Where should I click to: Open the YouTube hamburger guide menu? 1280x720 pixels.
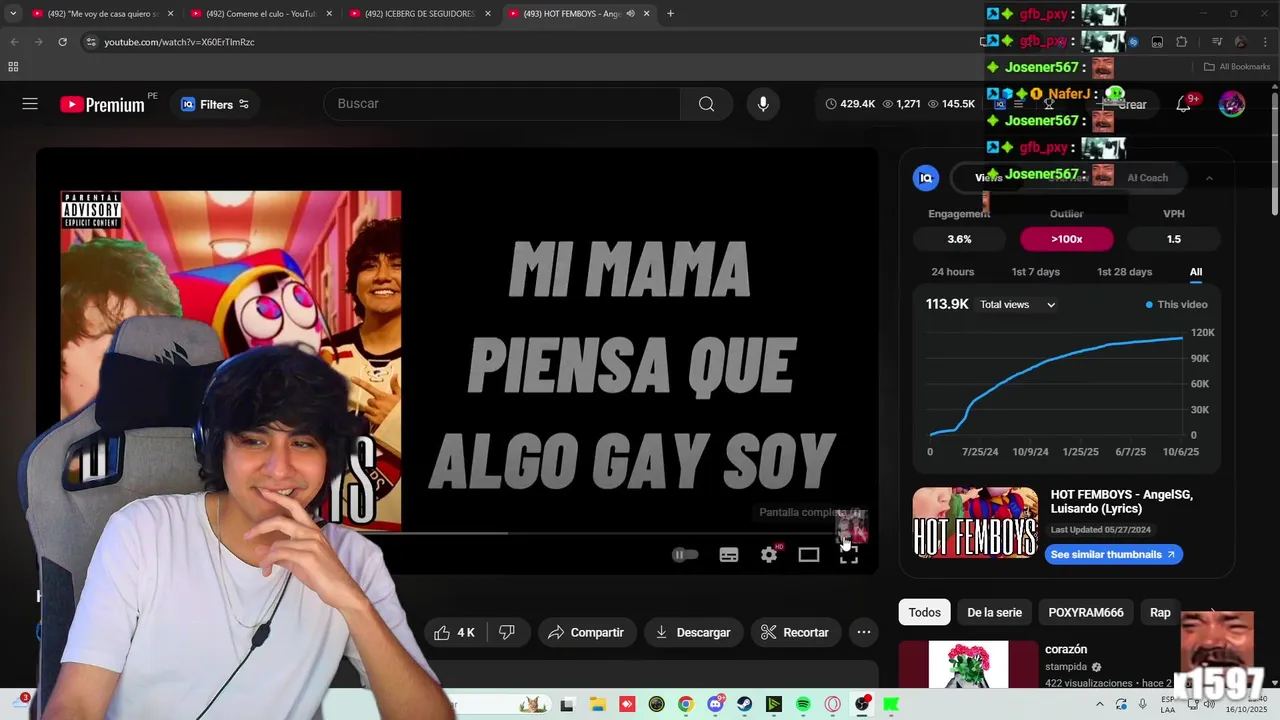click(x=30, y=104)
